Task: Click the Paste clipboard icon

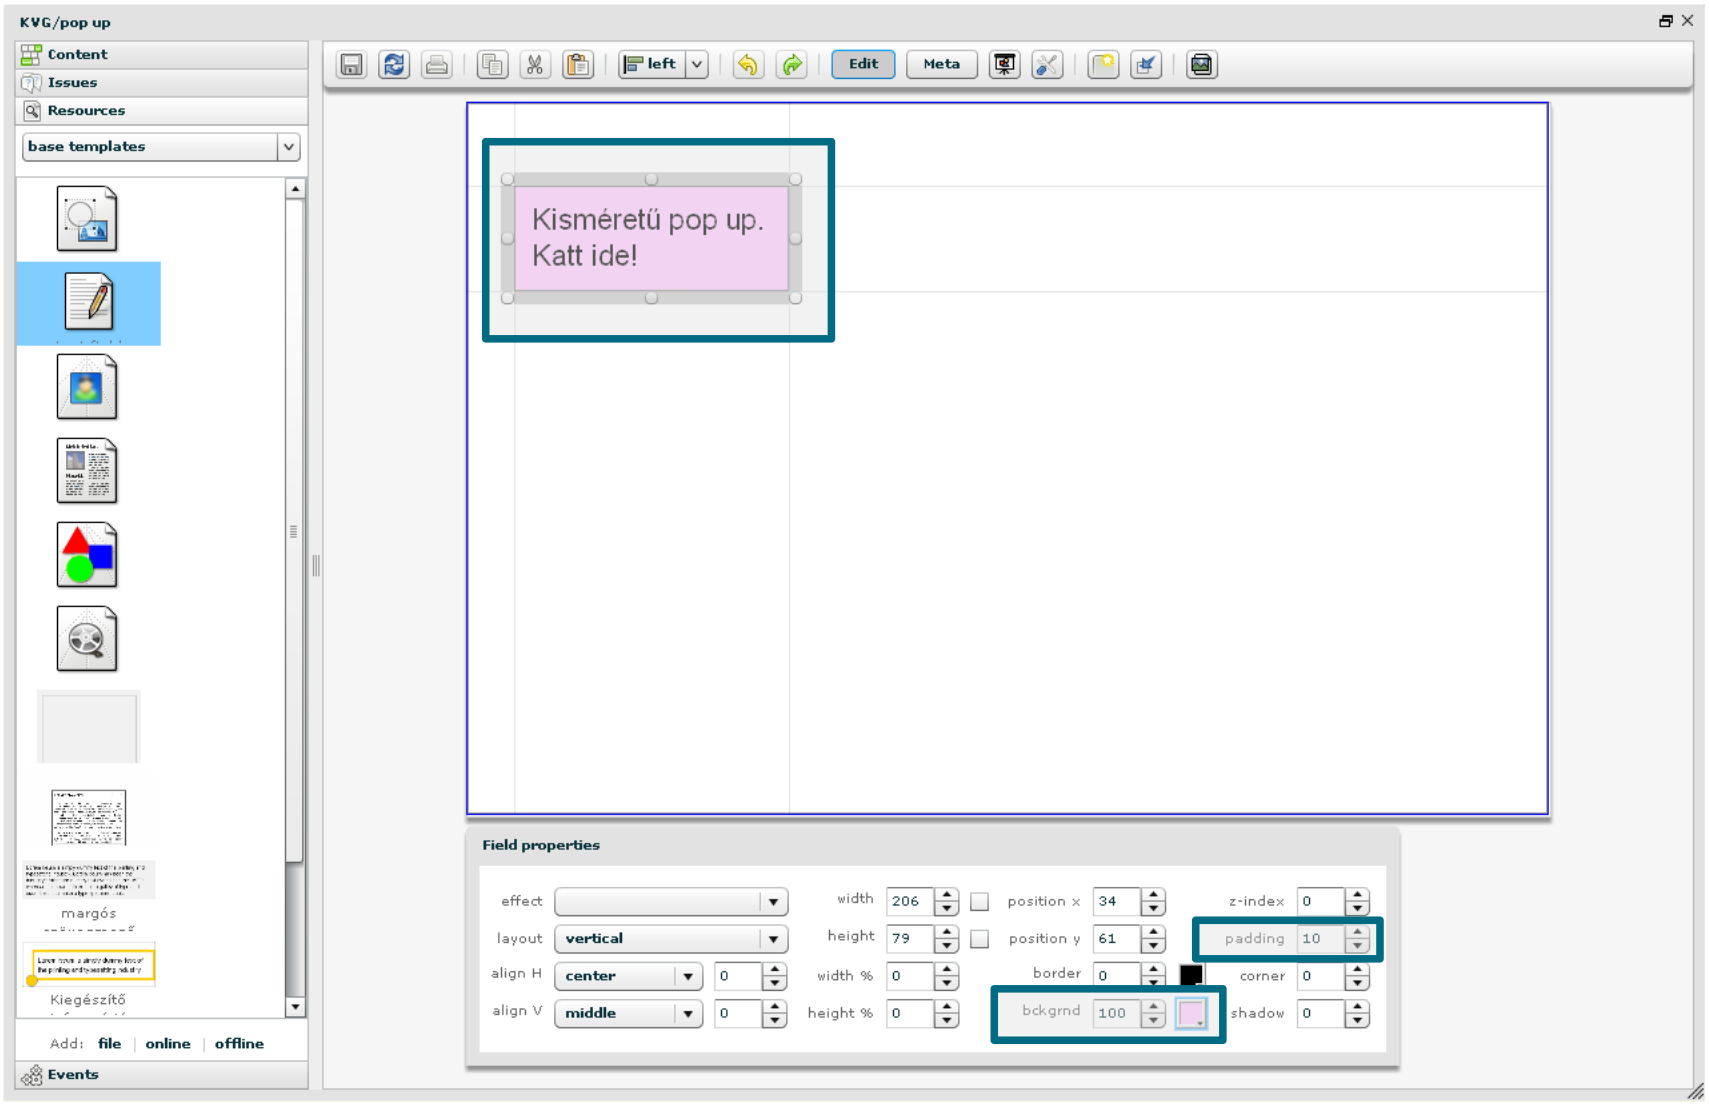Action: pyautogui.click(x=578, y=65)
